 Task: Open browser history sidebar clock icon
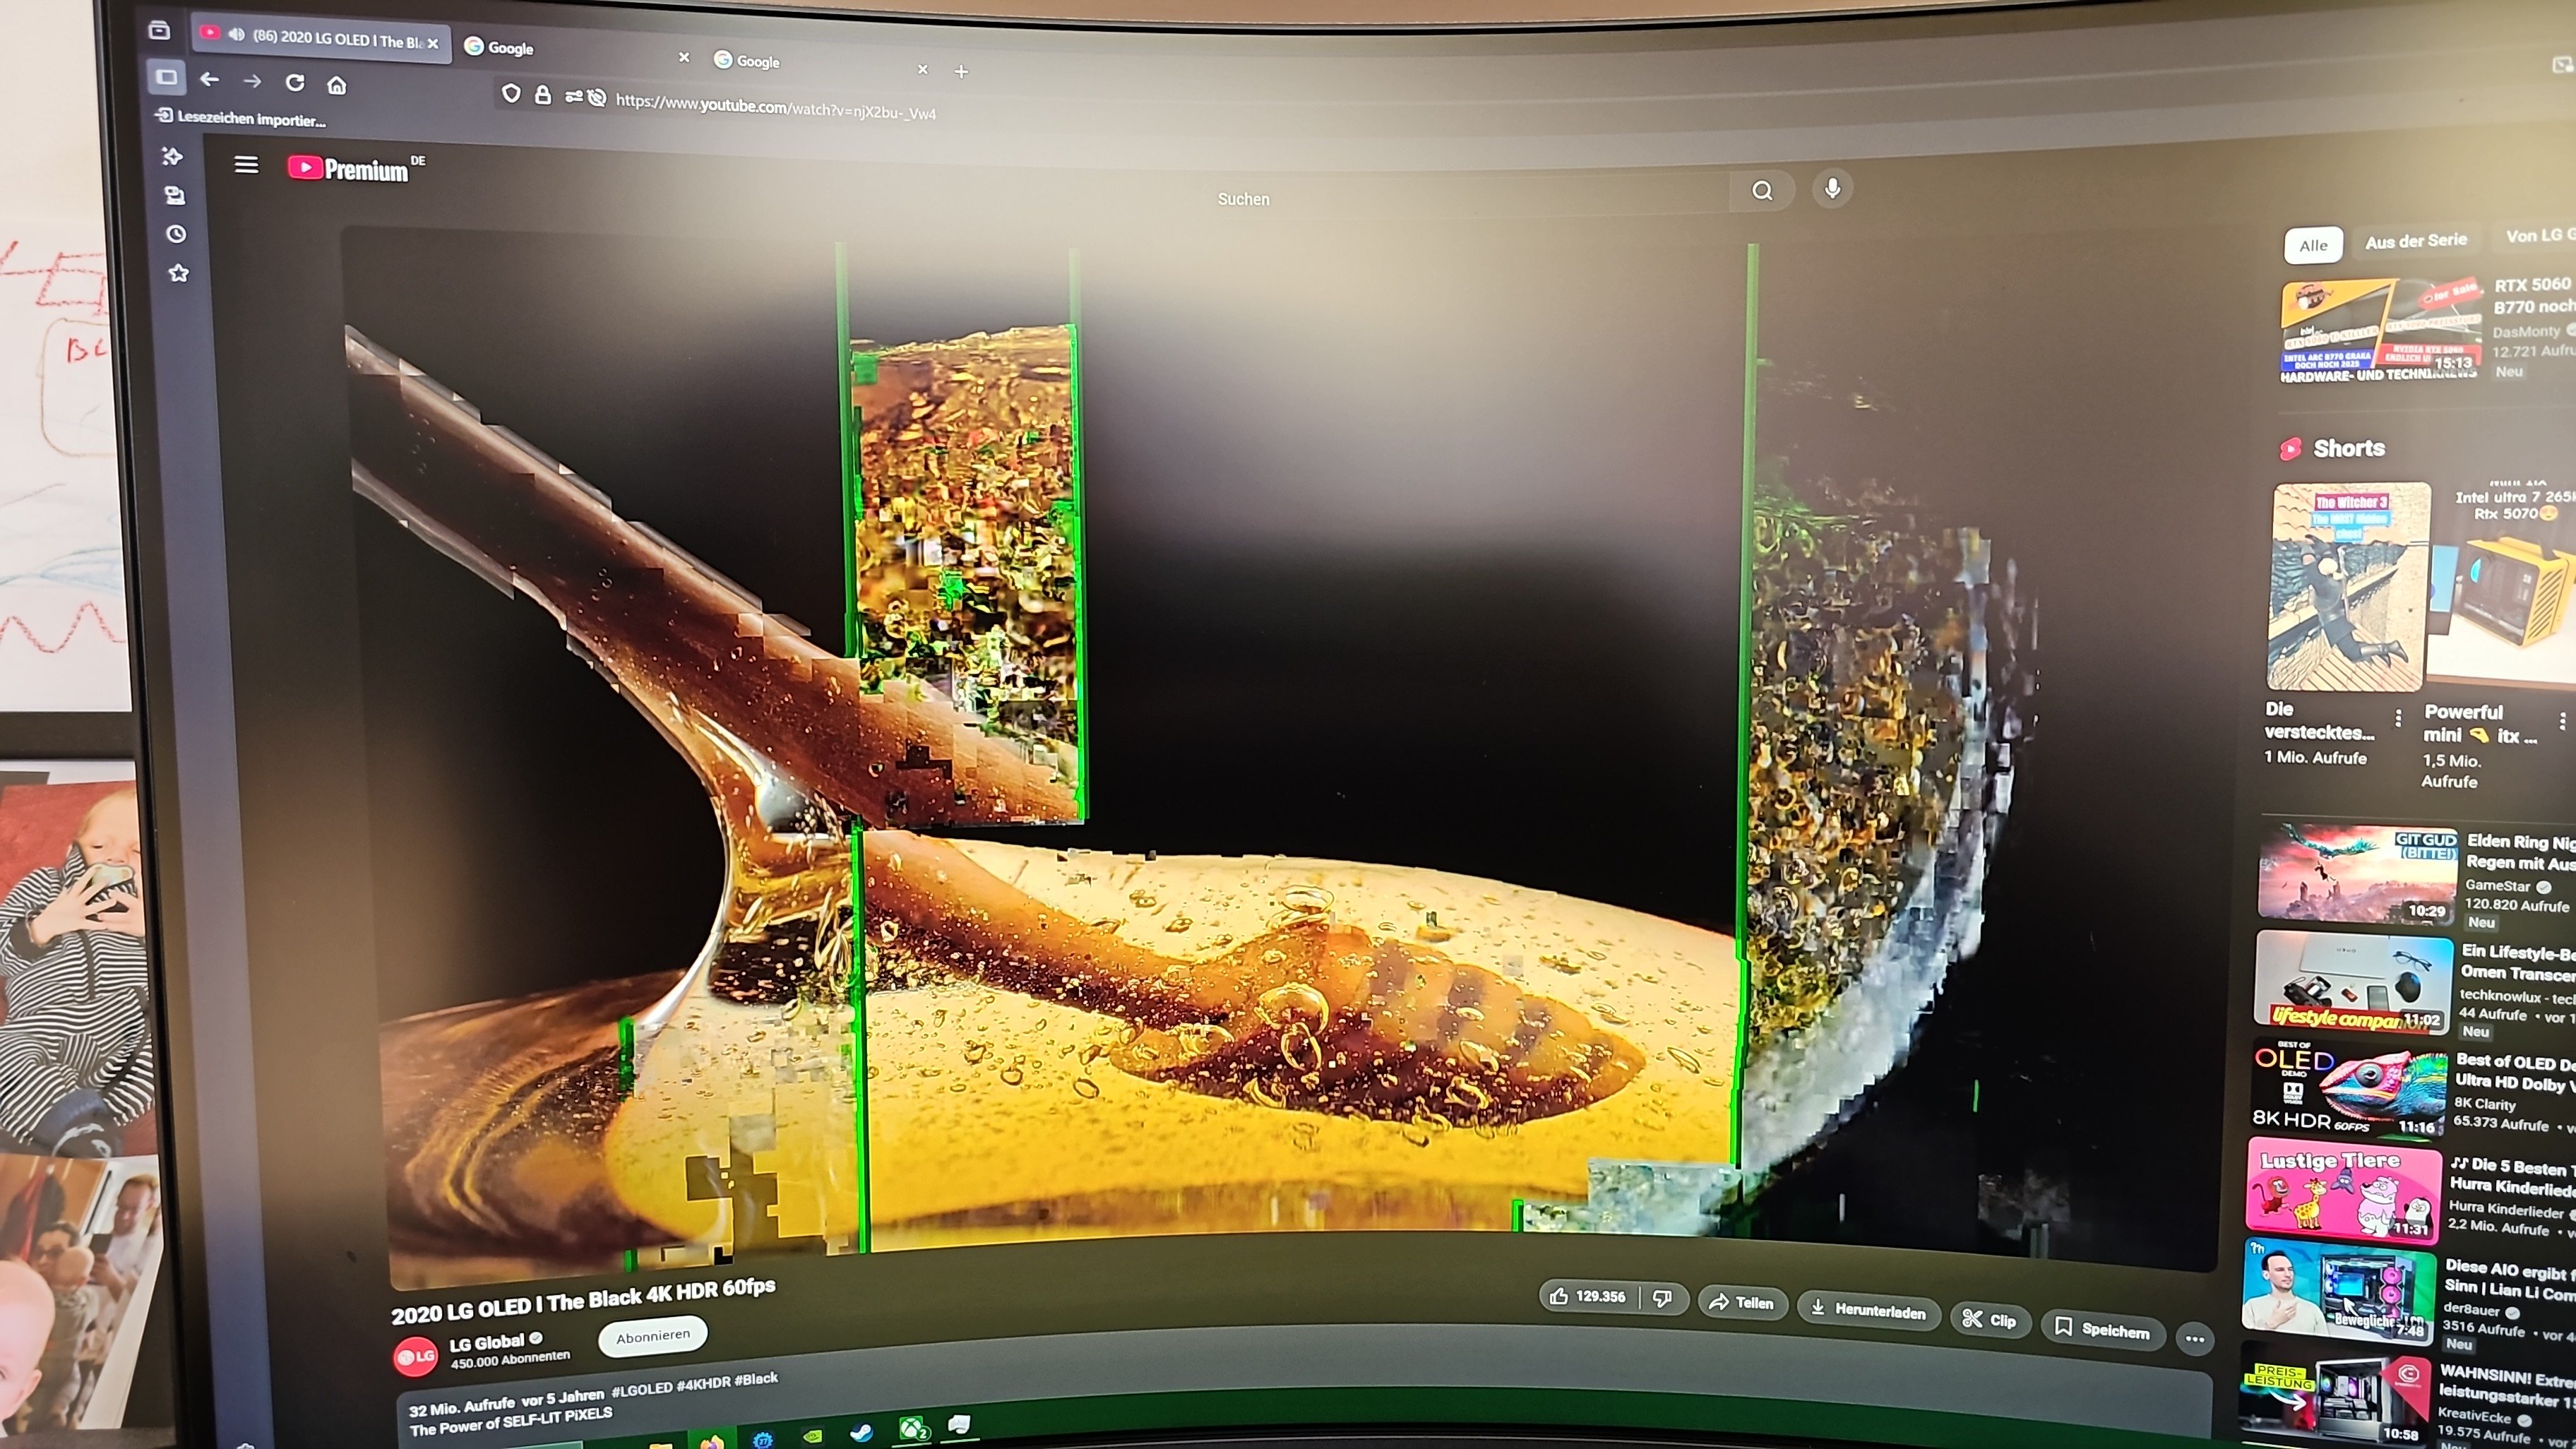[x=176, y=234]
